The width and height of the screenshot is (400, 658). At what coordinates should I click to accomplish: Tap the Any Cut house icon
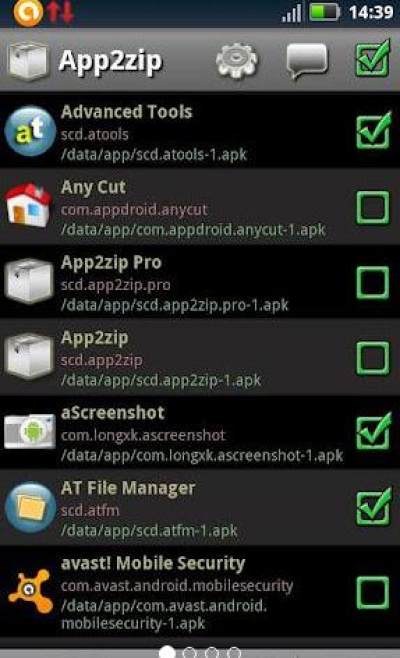[x=29, y=206]
